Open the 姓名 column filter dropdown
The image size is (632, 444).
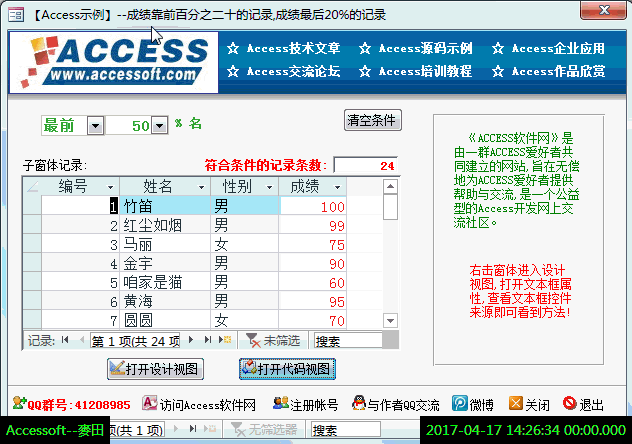coord(201,187)
